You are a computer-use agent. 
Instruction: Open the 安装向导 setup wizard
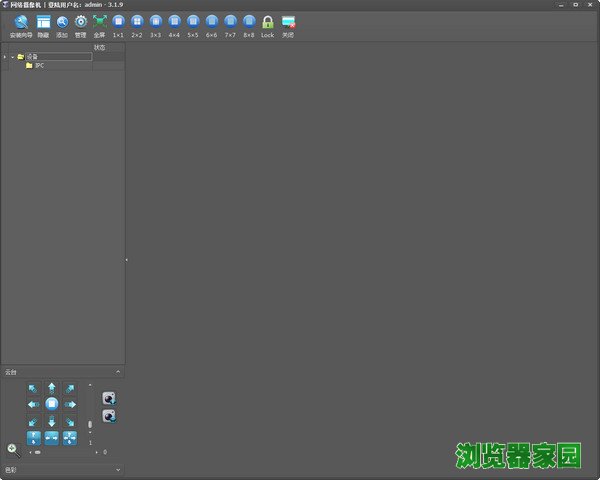point(20,22)
